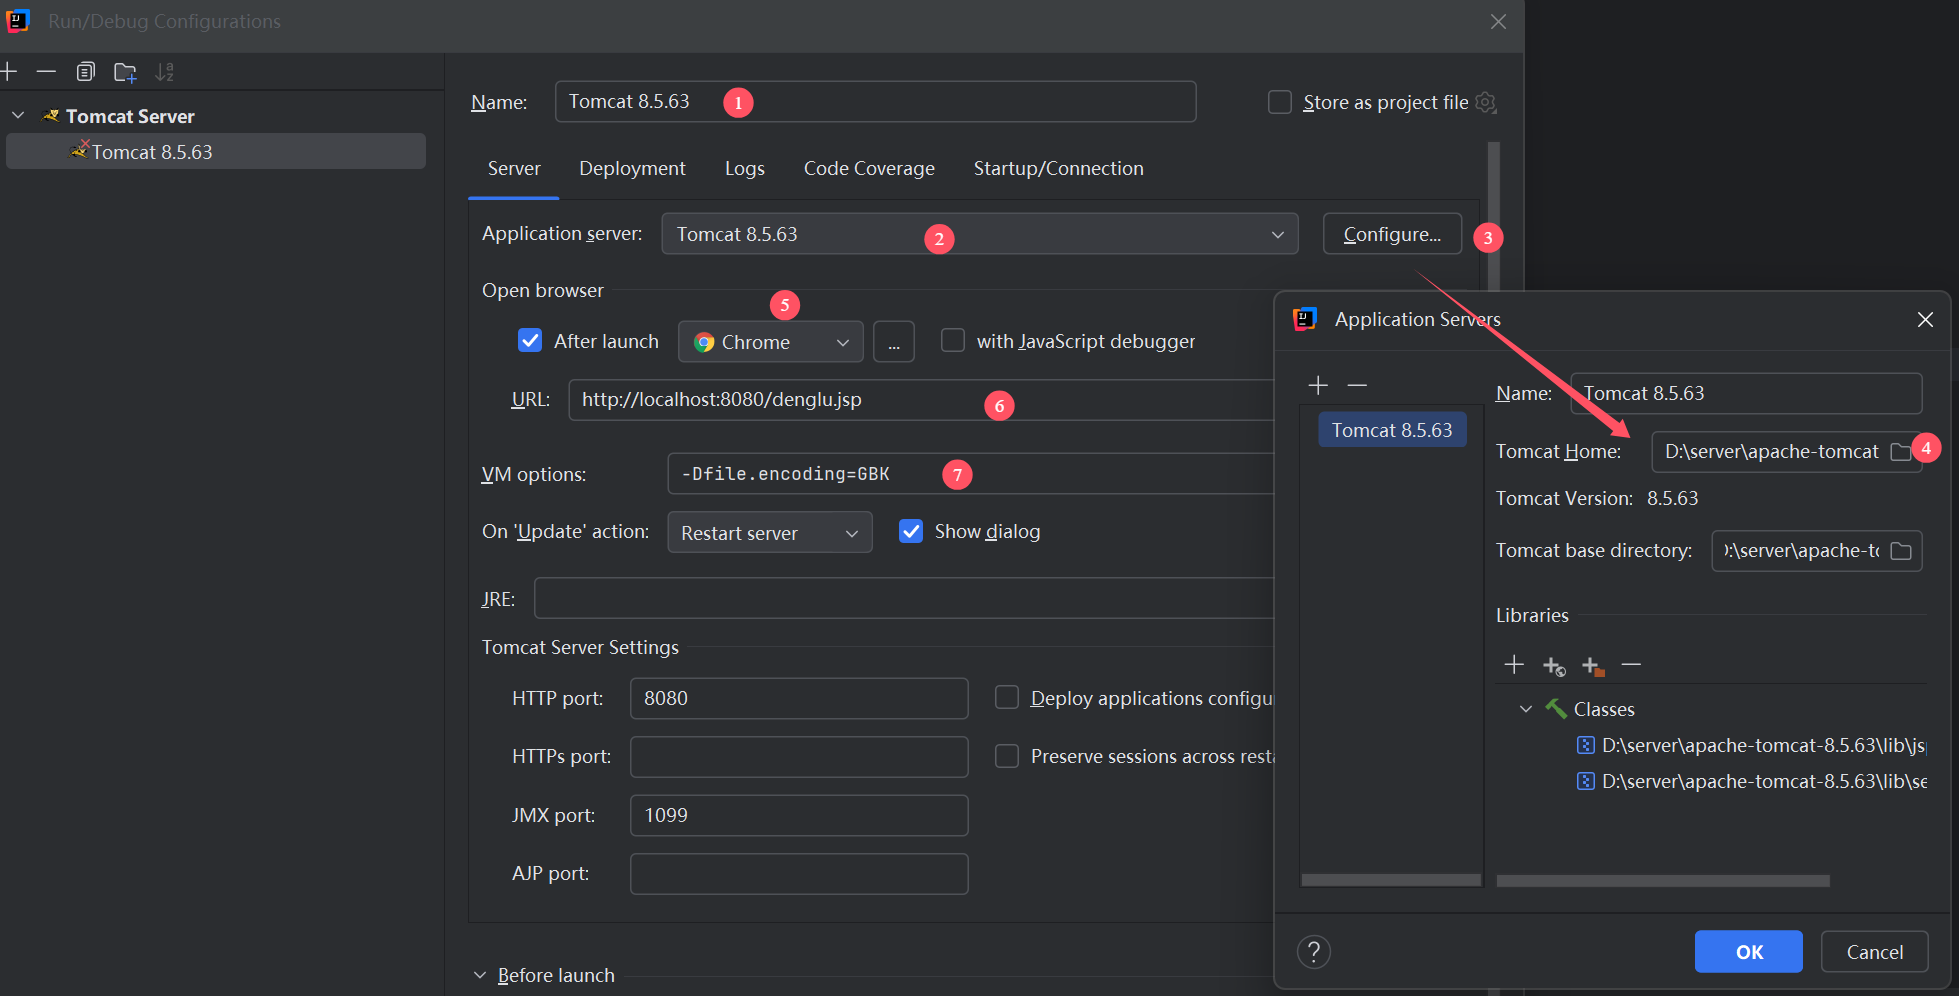This screenshot has height=996, width=1959.
Task: Click the add new configuration plus icon
Action: click(9, 72)
